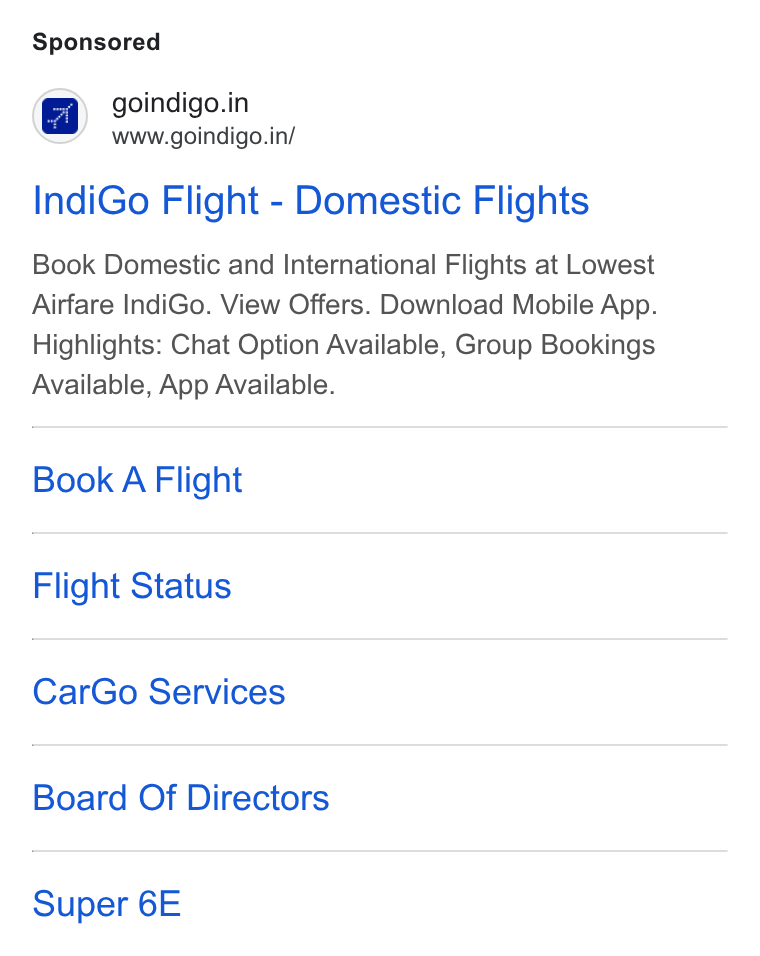Click "Download Mobile App" description text
Viewport: 760px width, 956px height.
pyautogui.click(x=519, y=305)
